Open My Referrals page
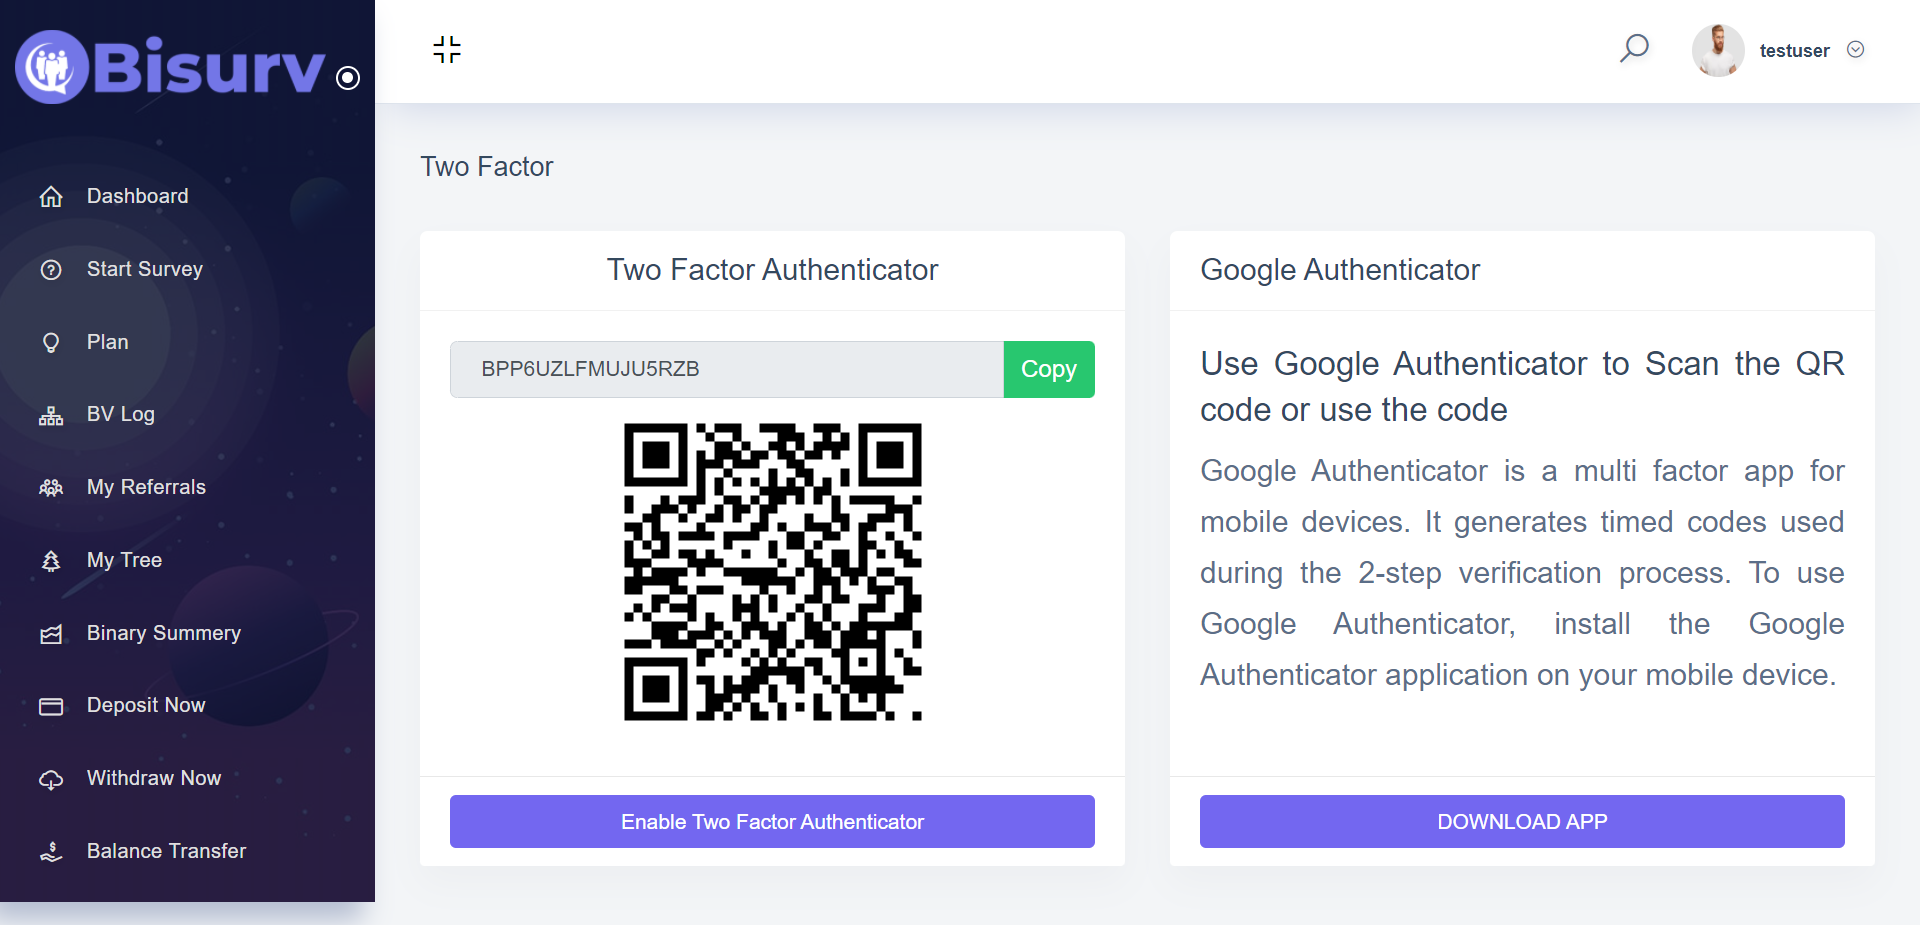 pos(146,487)
